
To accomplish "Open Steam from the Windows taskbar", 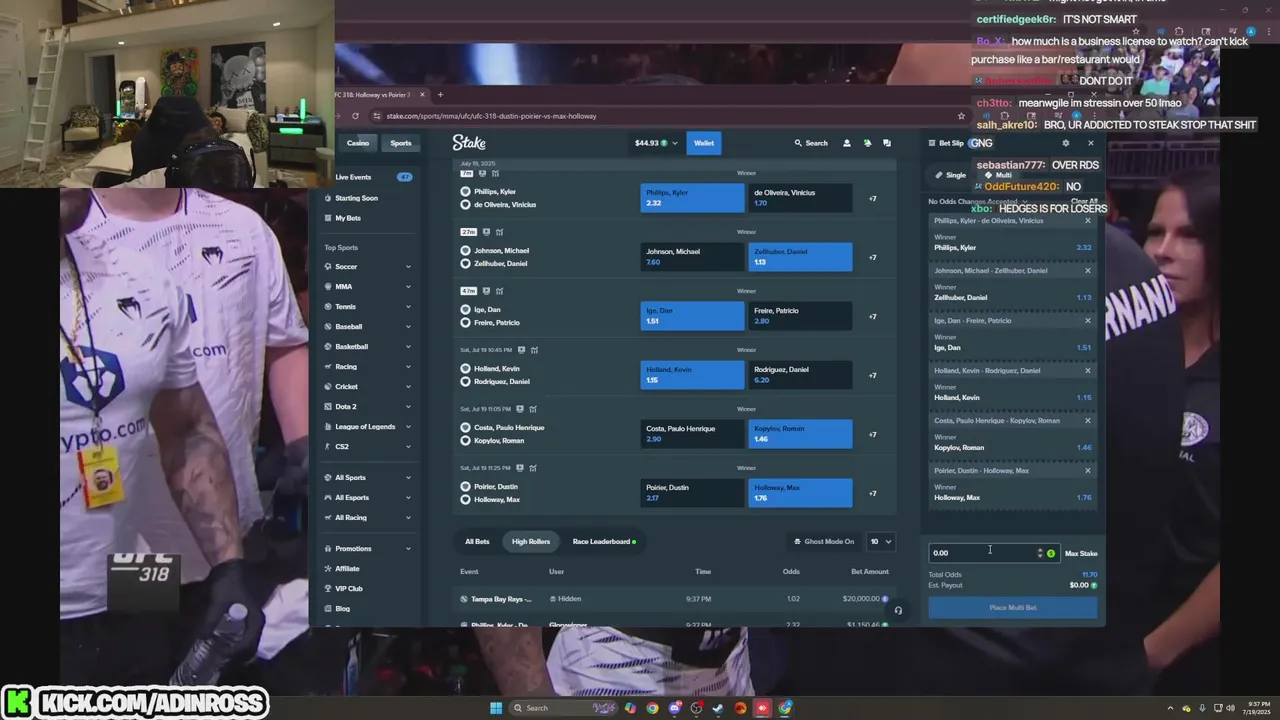I will point(718,708).
